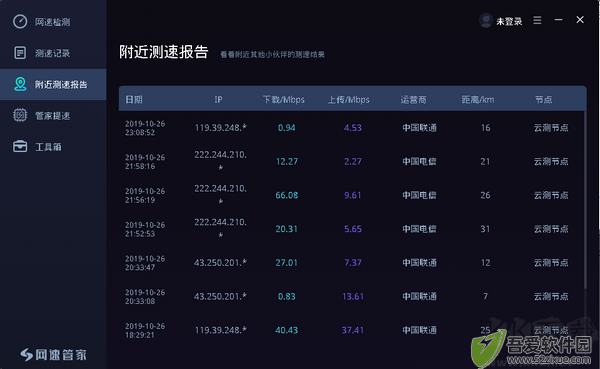Click download value 0.94

287,128
